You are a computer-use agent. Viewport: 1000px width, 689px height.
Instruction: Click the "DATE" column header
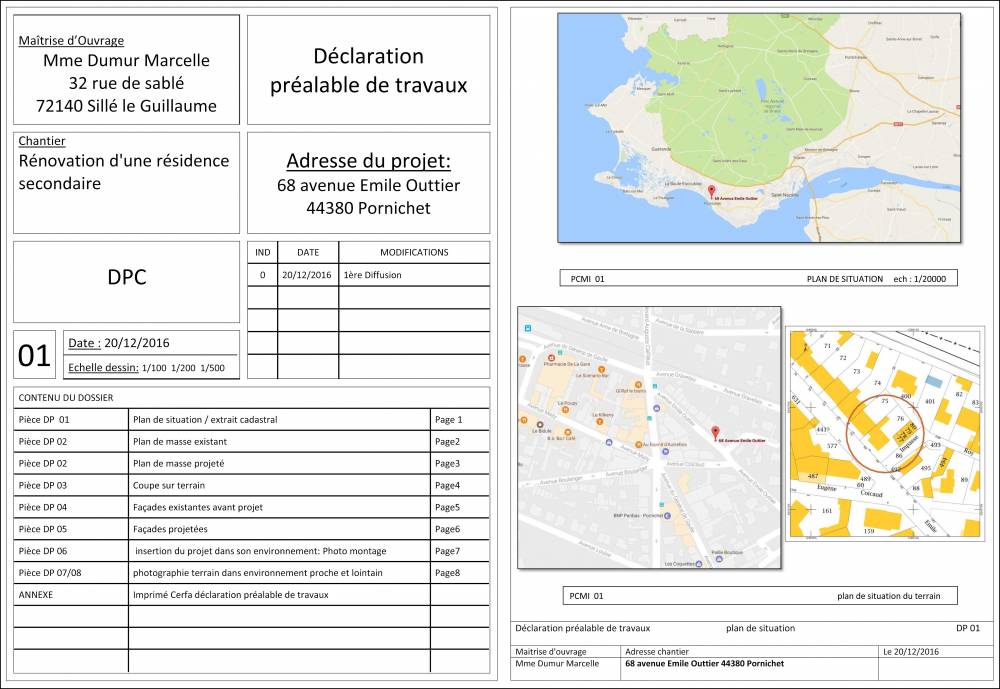pyautogui.click(x=308, y=253)
